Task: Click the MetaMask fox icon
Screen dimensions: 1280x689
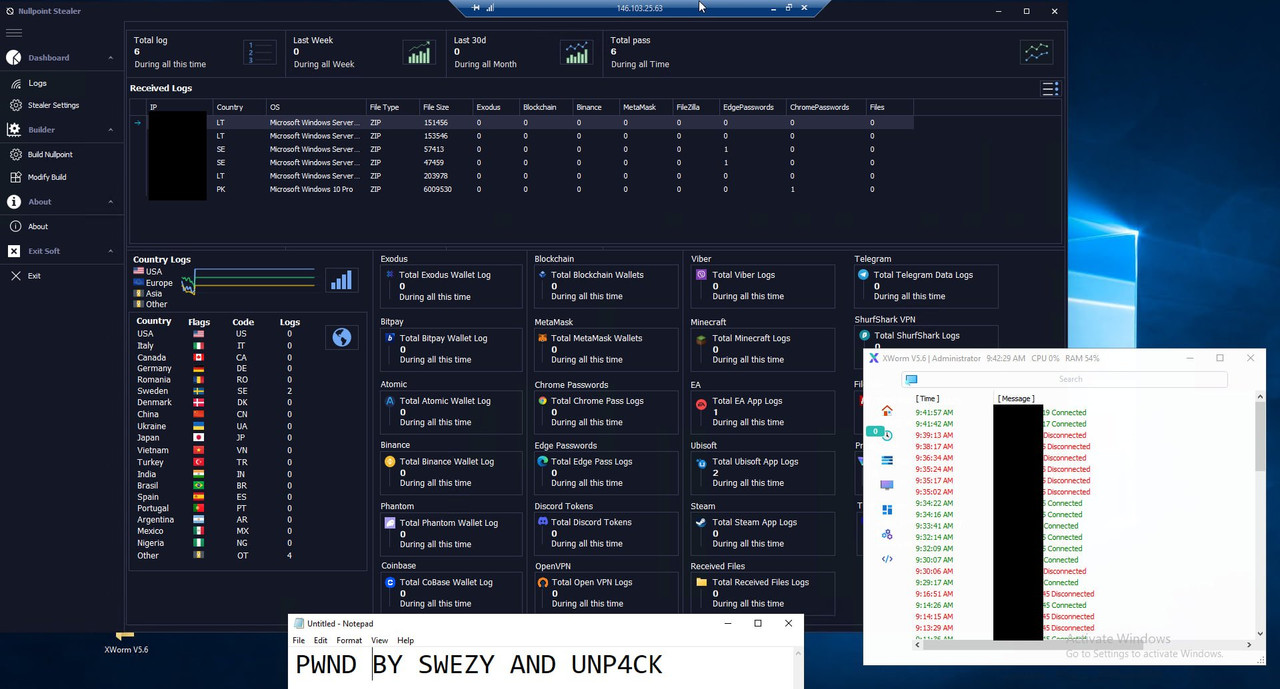Action: click(542, 338)
